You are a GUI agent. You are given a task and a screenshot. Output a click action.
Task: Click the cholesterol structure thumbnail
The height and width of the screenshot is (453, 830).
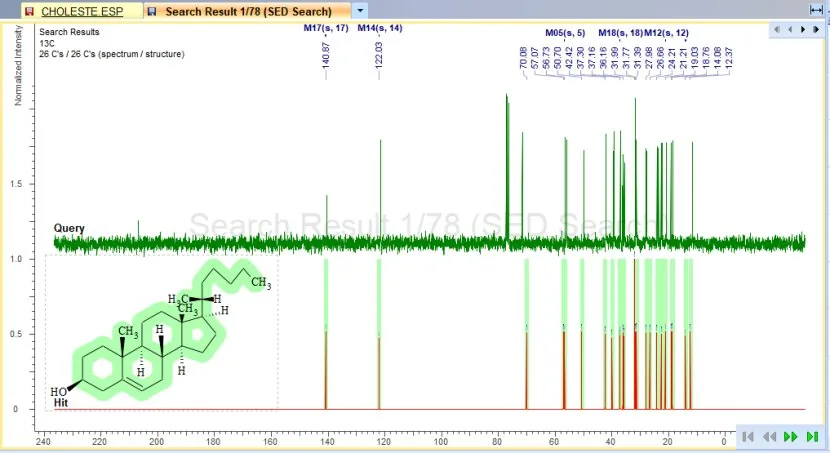[x=161, y=332]
